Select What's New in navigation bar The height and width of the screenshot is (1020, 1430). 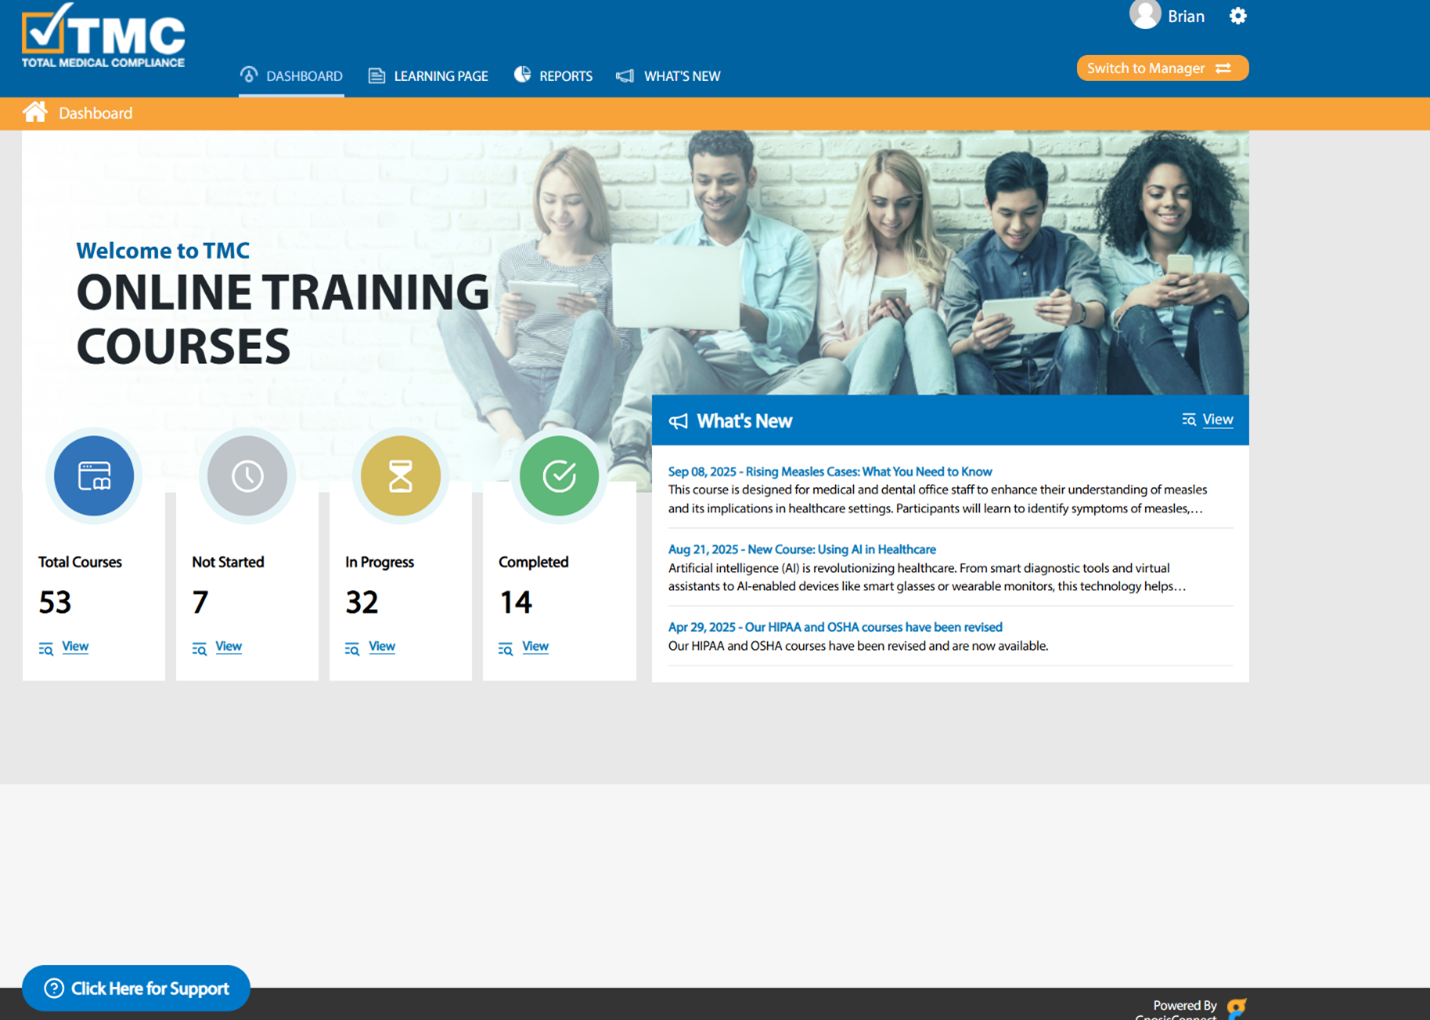pos(669,76)
